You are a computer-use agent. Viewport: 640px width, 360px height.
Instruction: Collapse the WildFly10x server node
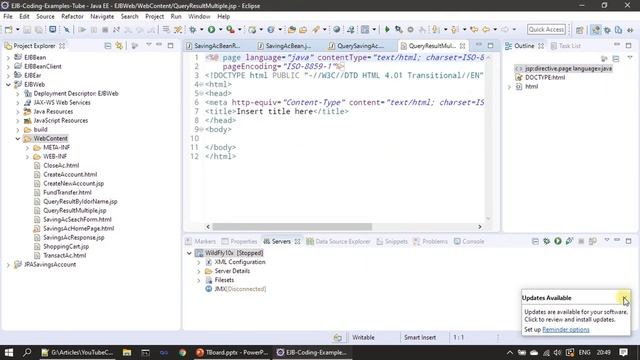[189, 253]
